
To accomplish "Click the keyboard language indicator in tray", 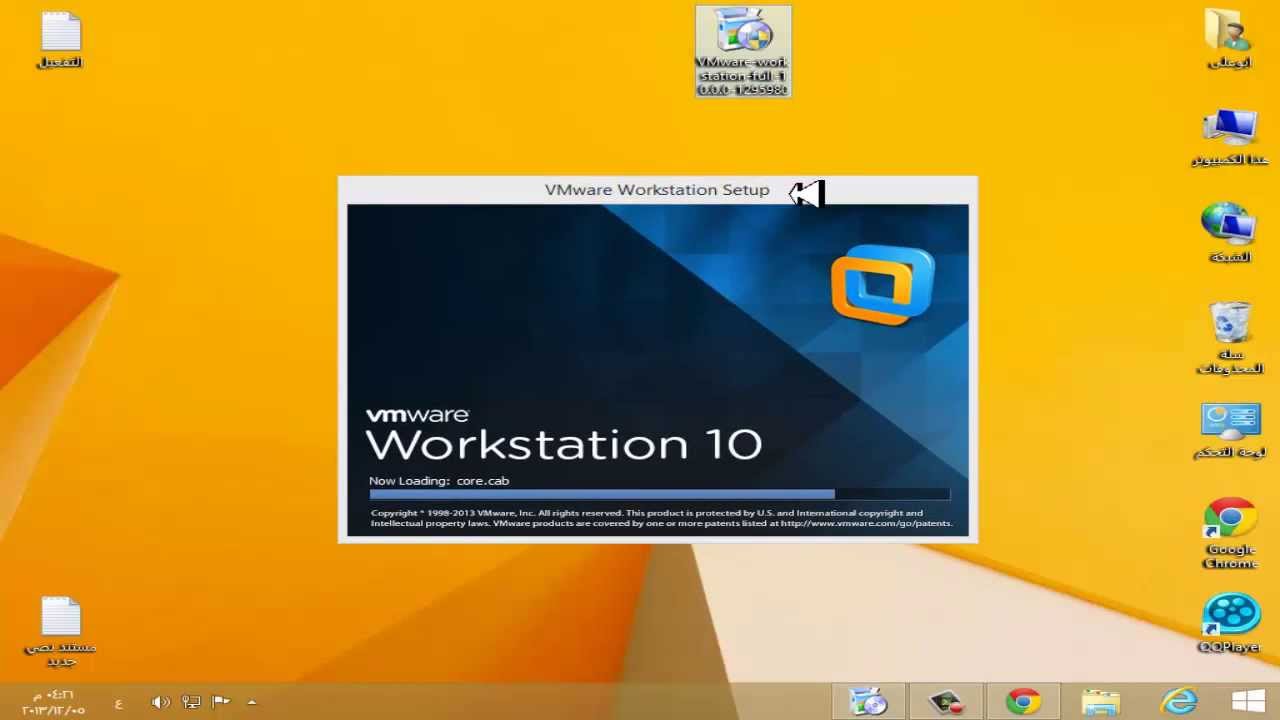I will [118, 703].
